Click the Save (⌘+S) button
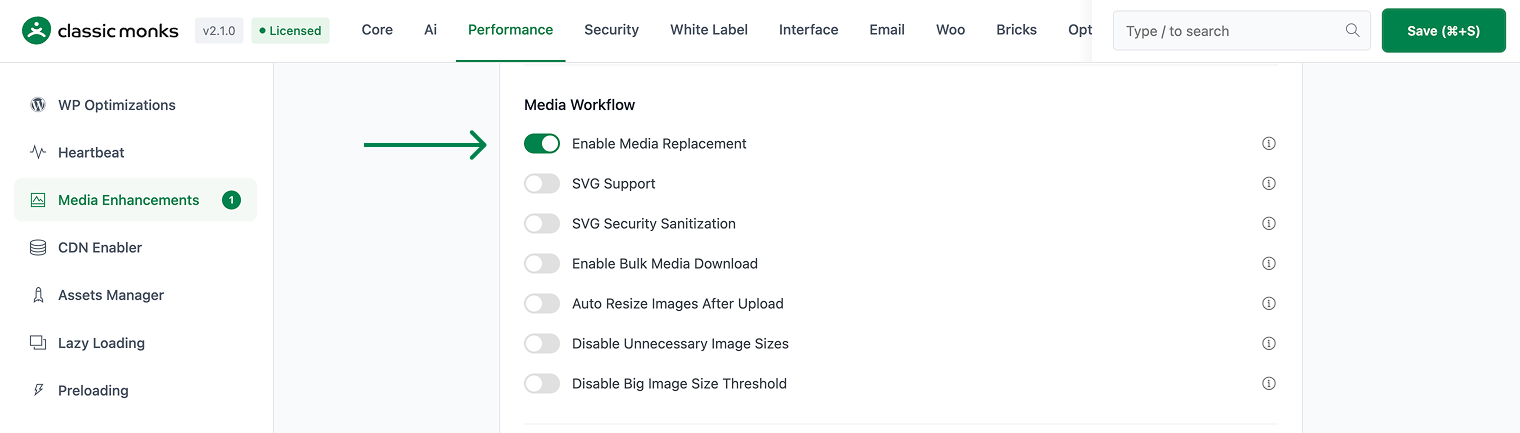 tap(1443, 31)
